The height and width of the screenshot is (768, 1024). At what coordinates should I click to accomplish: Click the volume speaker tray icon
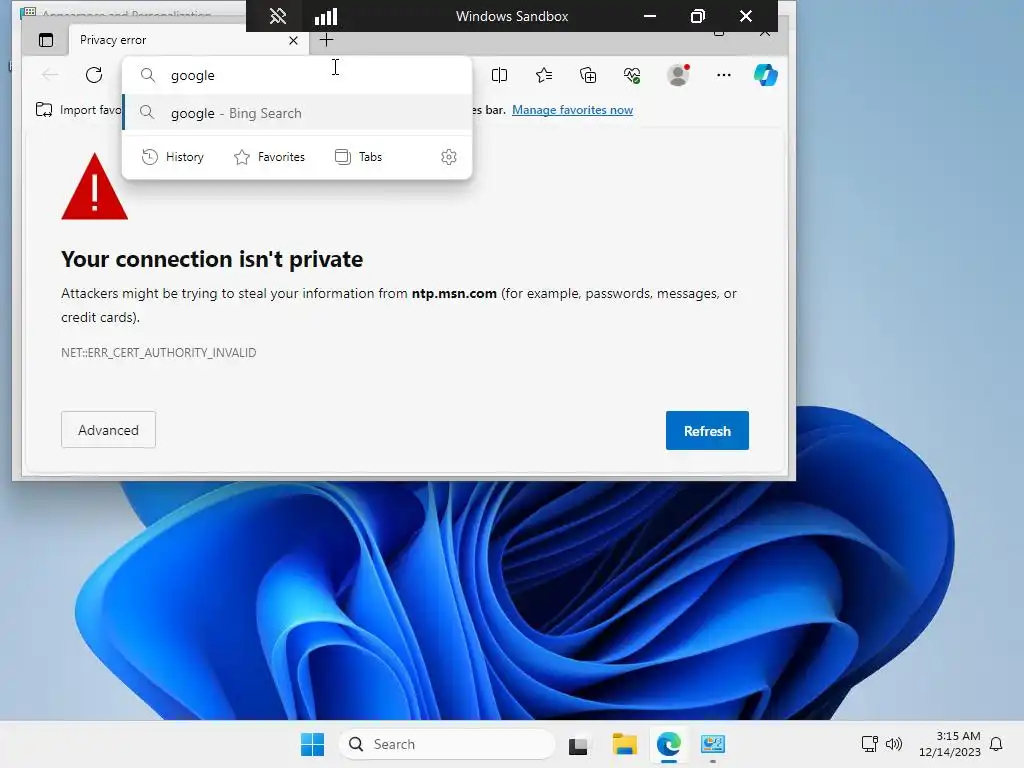click(893, 744)
